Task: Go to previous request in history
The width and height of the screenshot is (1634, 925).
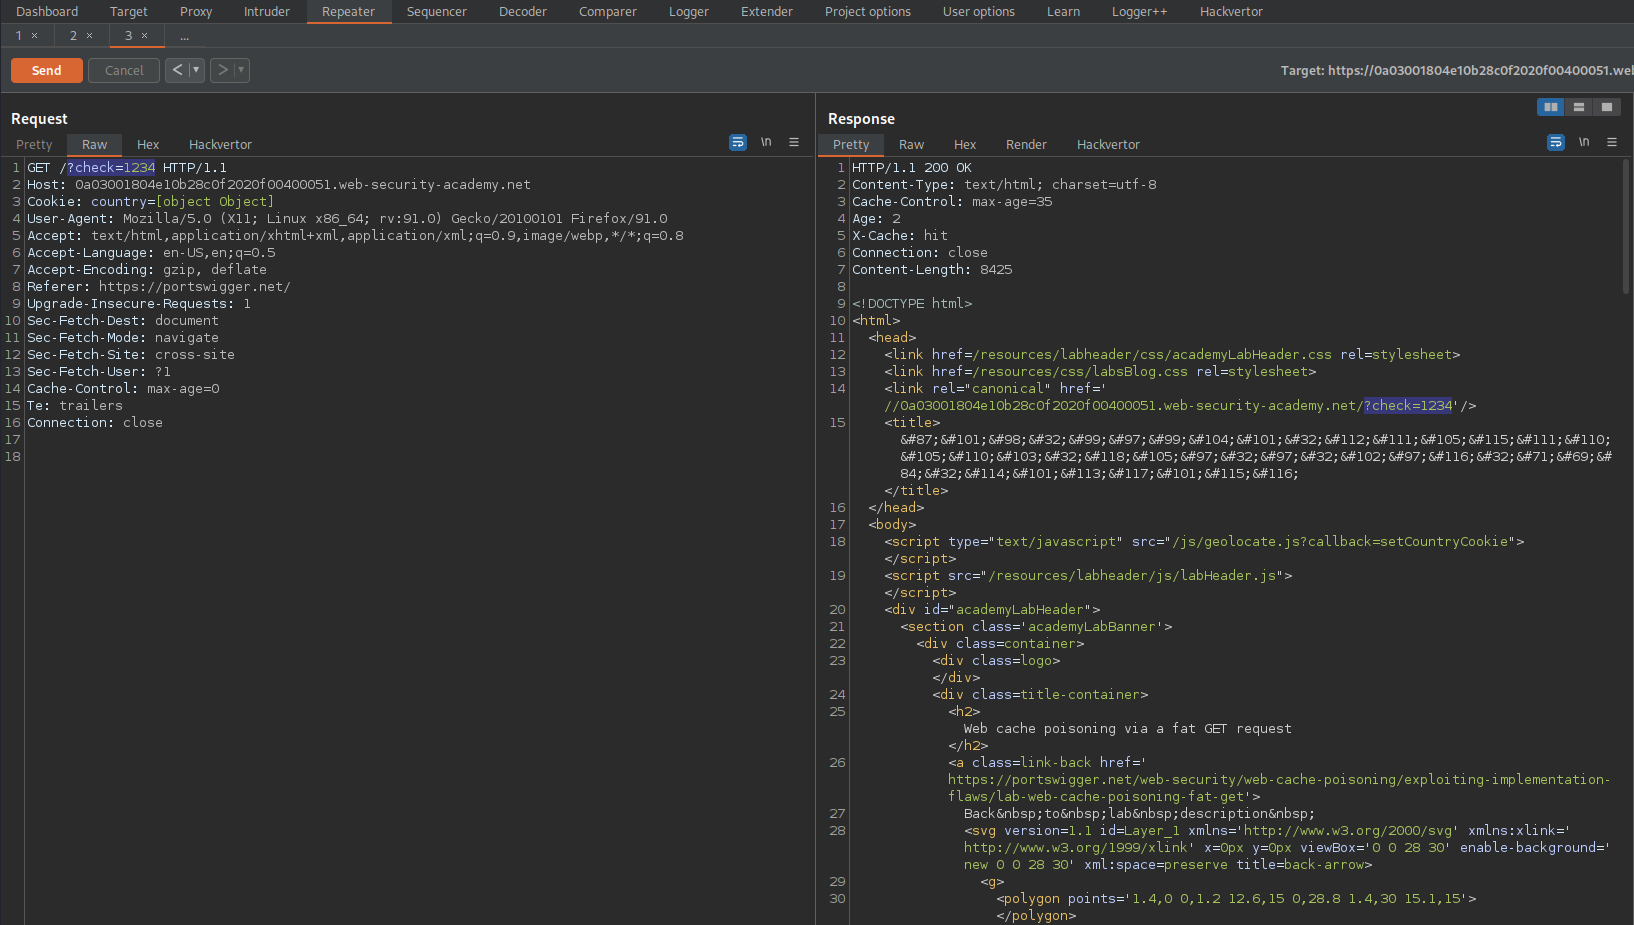Action: [x=177, y=70]
